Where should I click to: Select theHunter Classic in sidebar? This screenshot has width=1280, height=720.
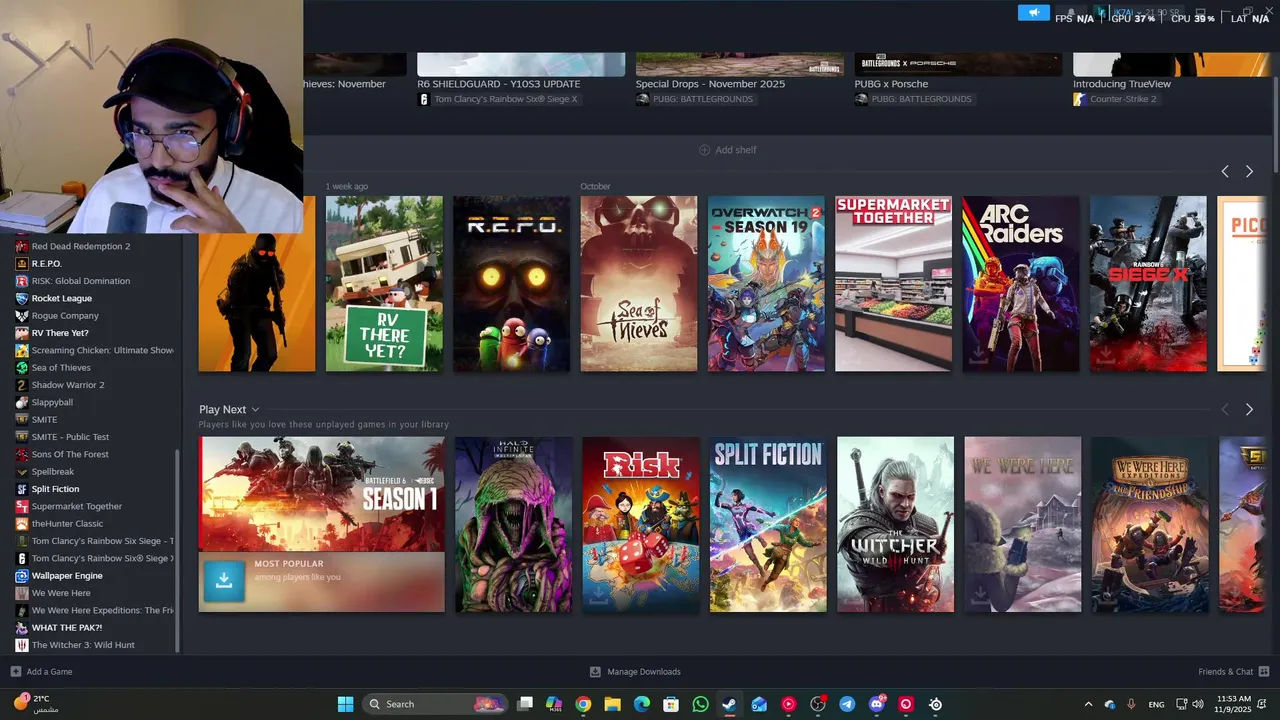click(x=67, y=524)
